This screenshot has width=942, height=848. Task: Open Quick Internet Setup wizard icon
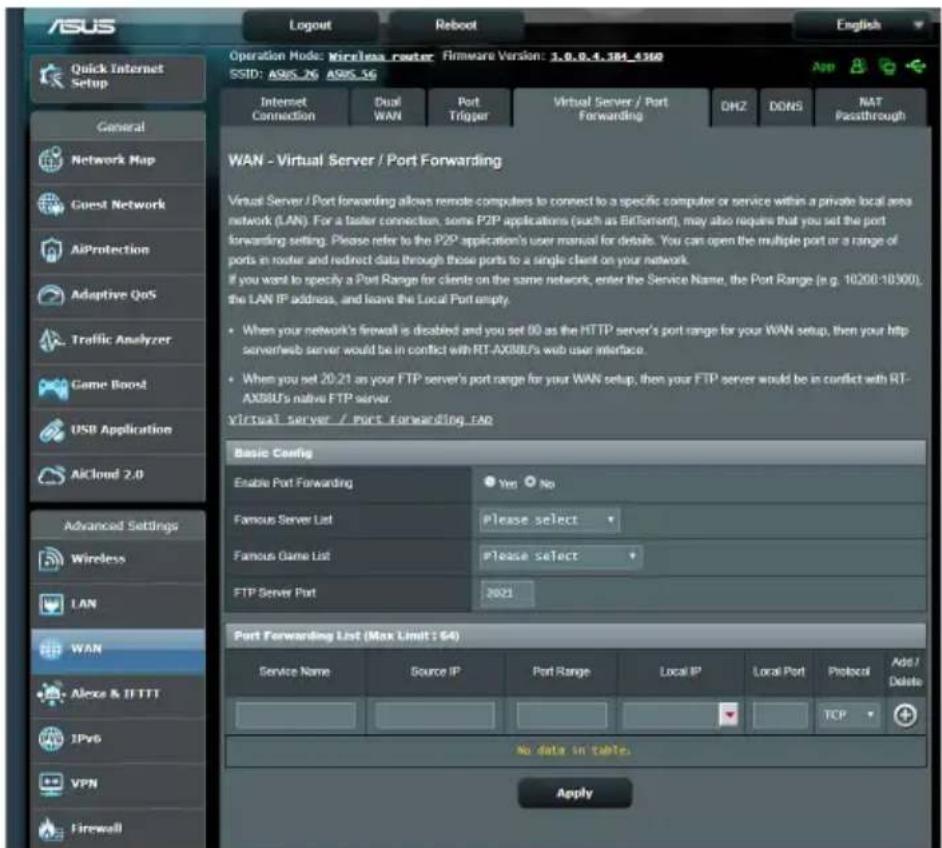point(50,76)
